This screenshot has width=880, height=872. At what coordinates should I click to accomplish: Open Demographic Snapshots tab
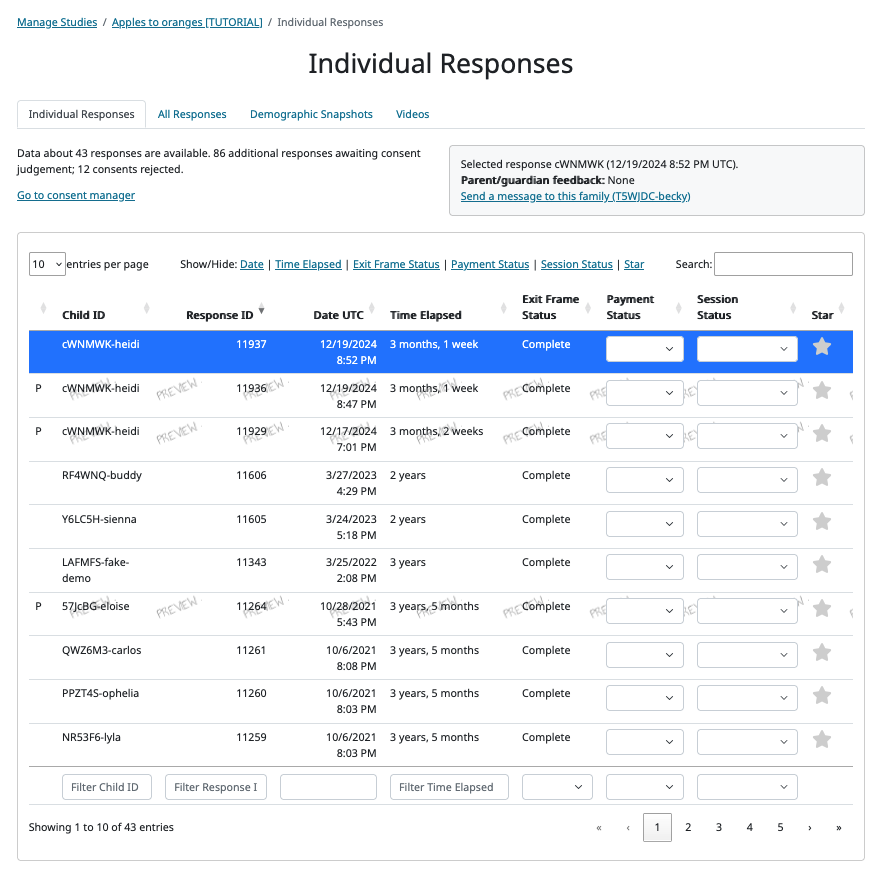point(311,114)
